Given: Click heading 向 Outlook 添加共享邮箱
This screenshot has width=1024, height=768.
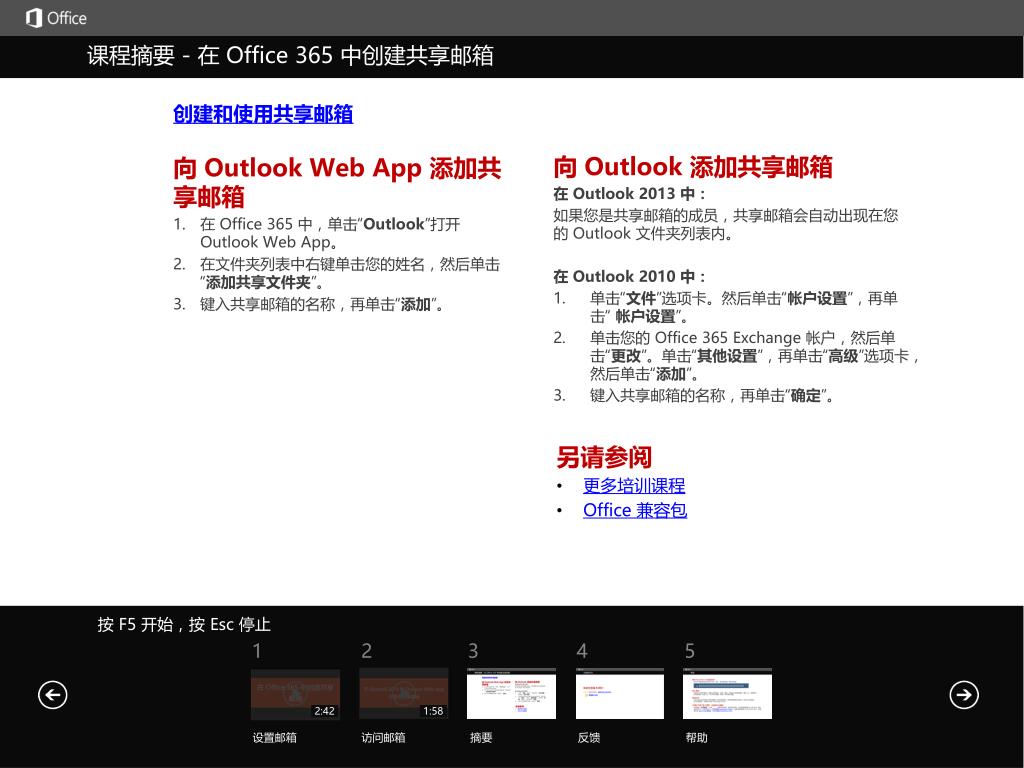Looking at the screenshot, I should [x=693, y=167].
